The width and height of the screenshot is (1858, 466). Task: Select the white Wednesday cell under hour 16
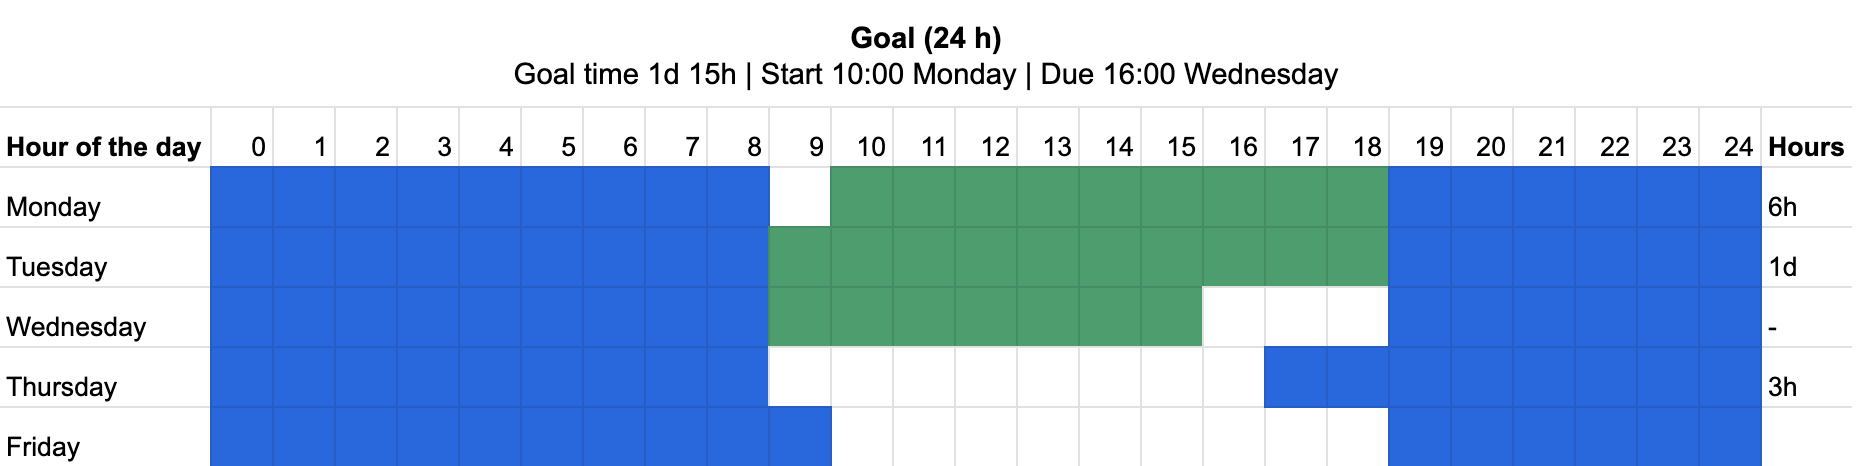coord(1233,317)
